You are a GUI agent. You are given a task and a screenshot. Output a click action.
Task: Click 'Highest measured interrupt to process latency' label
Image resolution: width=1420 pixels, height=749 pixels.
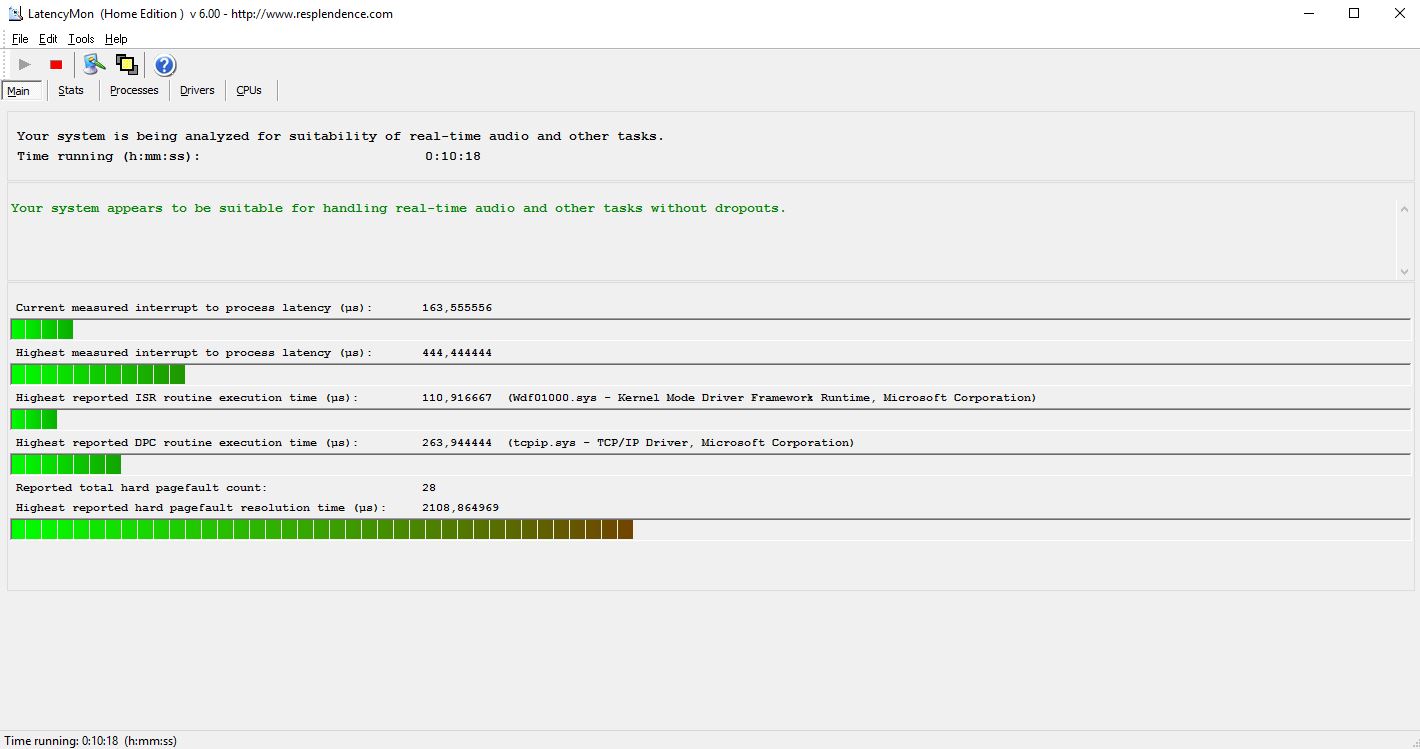194,353
